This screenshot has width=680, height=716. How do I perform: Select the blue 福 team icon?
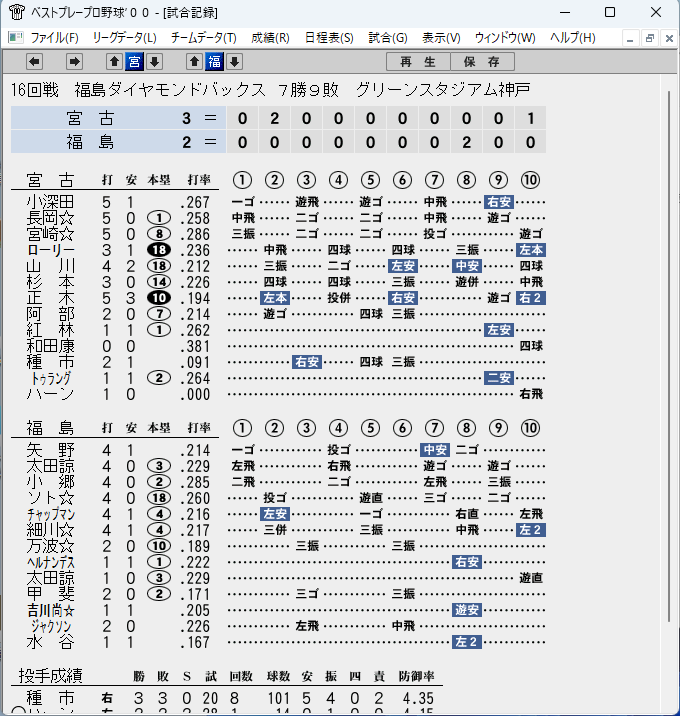coord(215,62)
